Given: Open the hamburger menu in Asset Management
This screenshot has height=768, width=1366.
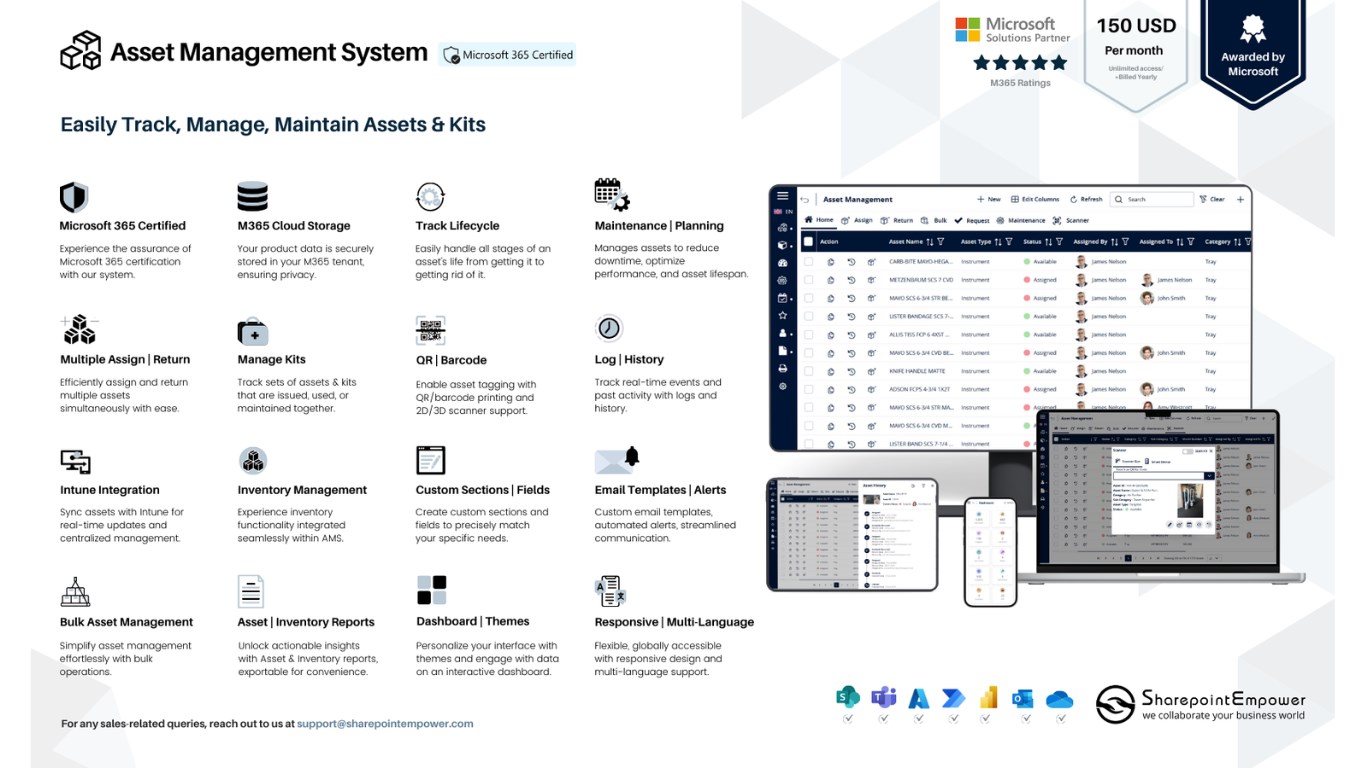Looking at the screenshot, I should pyautogui.click(x=783, y=196).
